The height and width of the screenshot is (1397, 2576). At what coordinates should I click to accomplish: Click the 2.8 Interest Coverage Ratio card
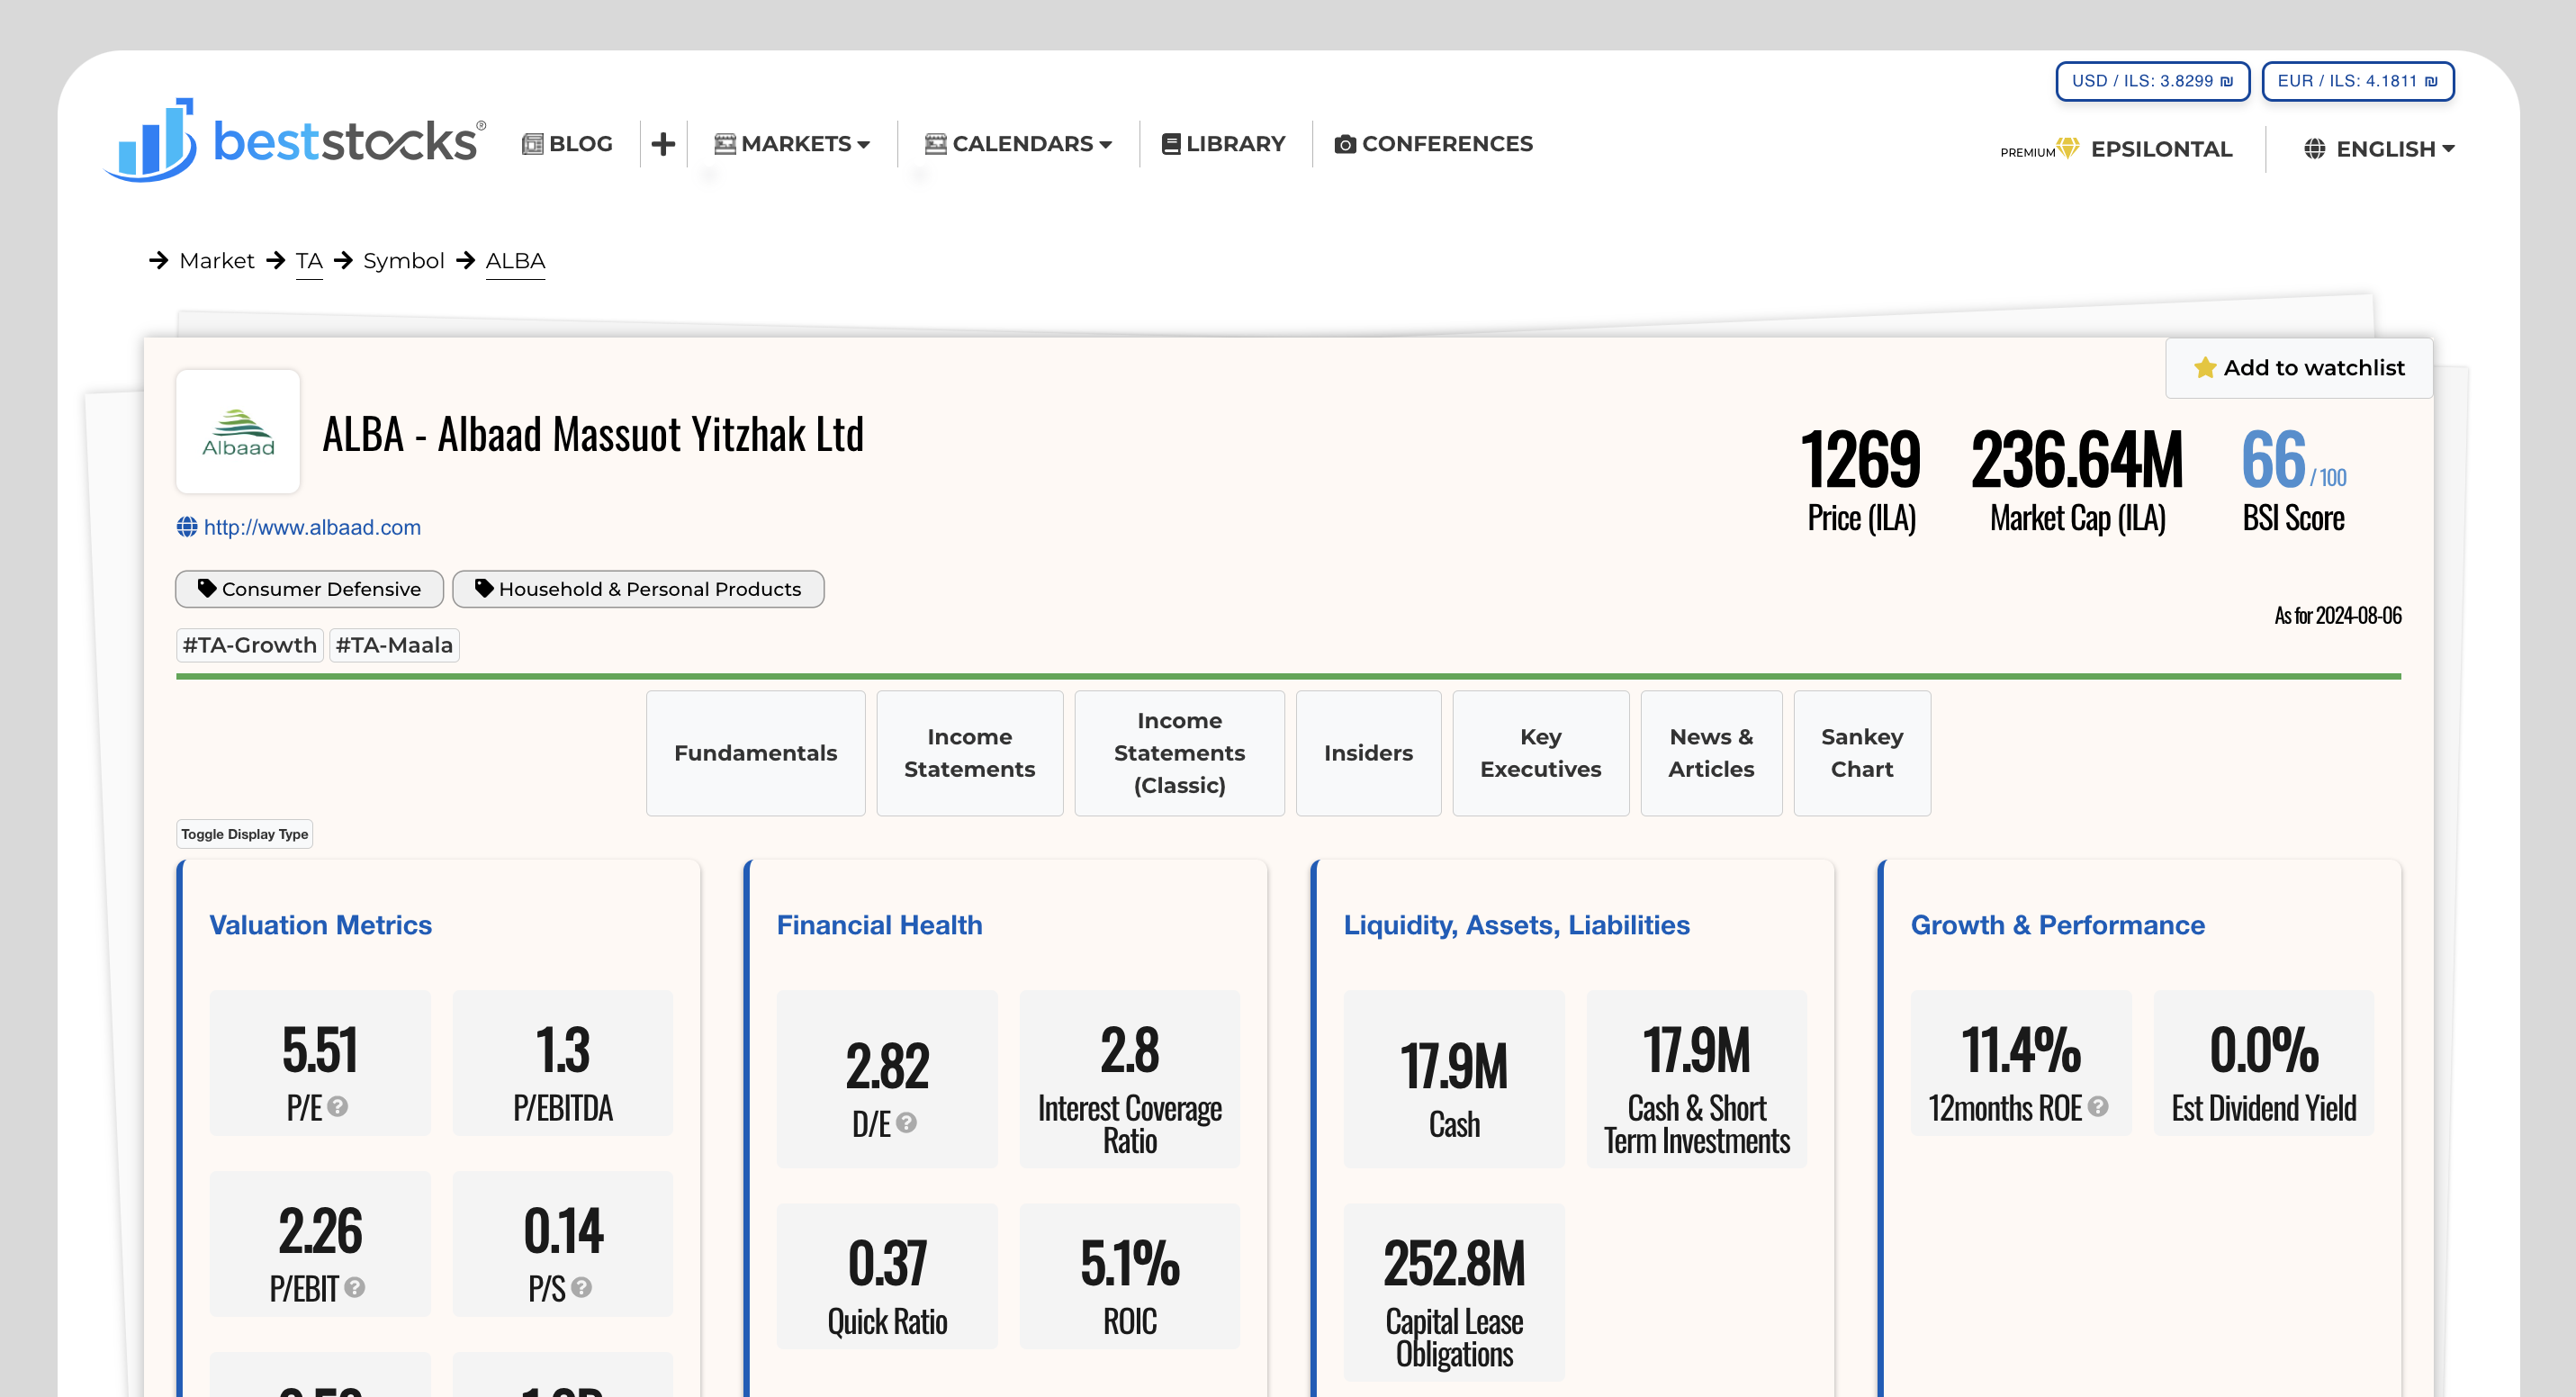[x=1130, y=1079]
